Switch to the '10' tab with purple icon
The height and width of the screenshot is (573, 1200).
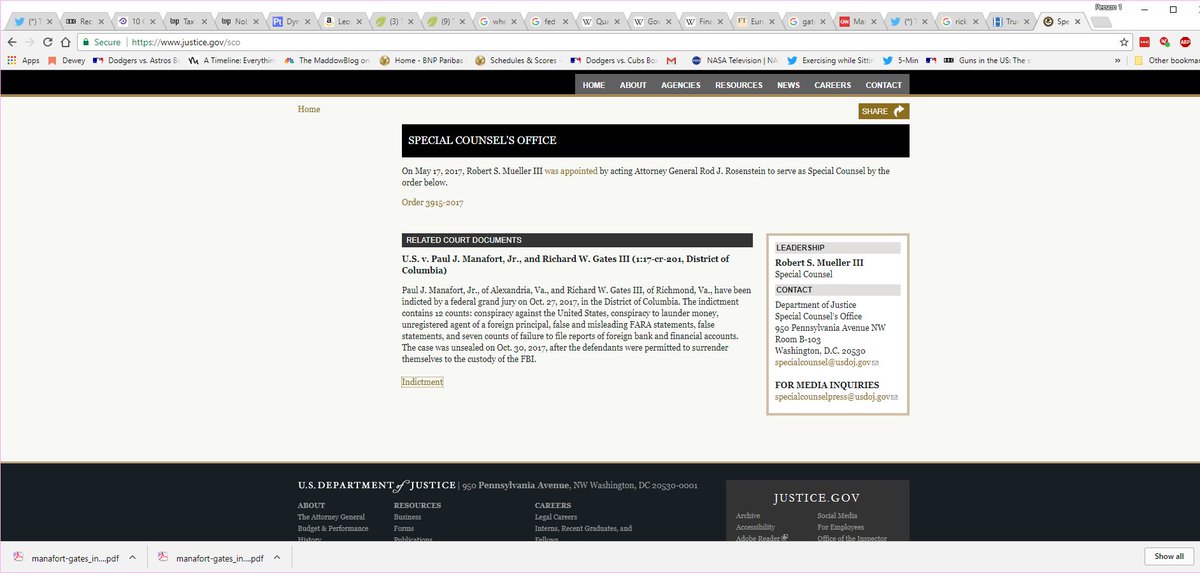click(x=136, y=20)
